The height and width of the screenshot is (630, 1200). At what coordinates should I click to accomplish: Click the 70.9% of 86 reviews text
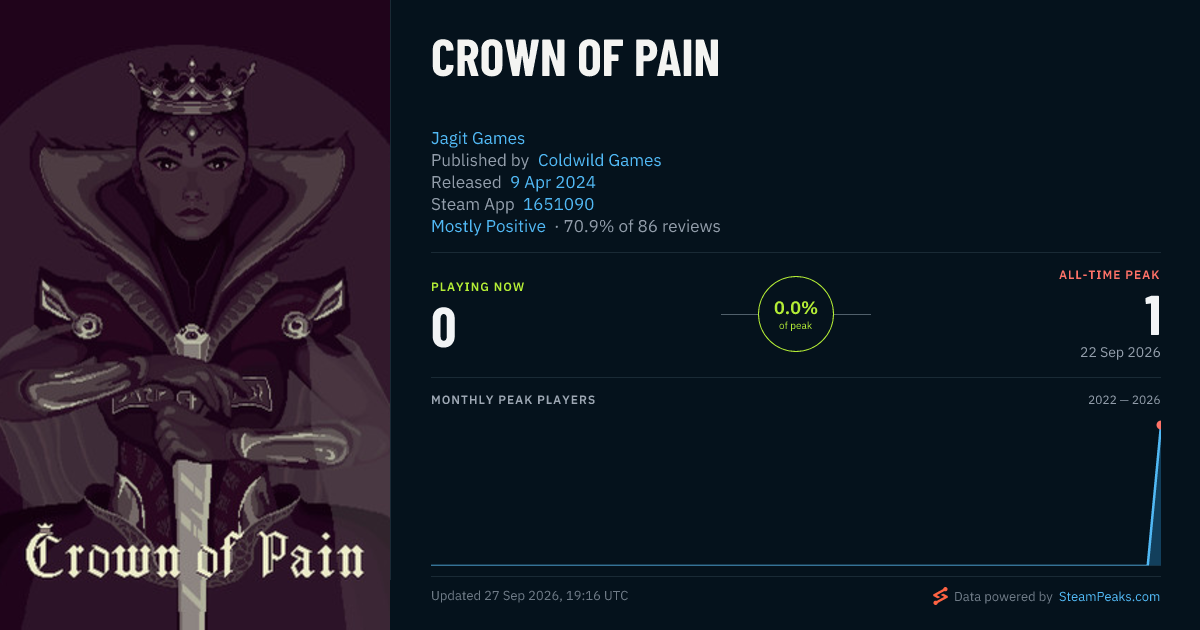642,226
